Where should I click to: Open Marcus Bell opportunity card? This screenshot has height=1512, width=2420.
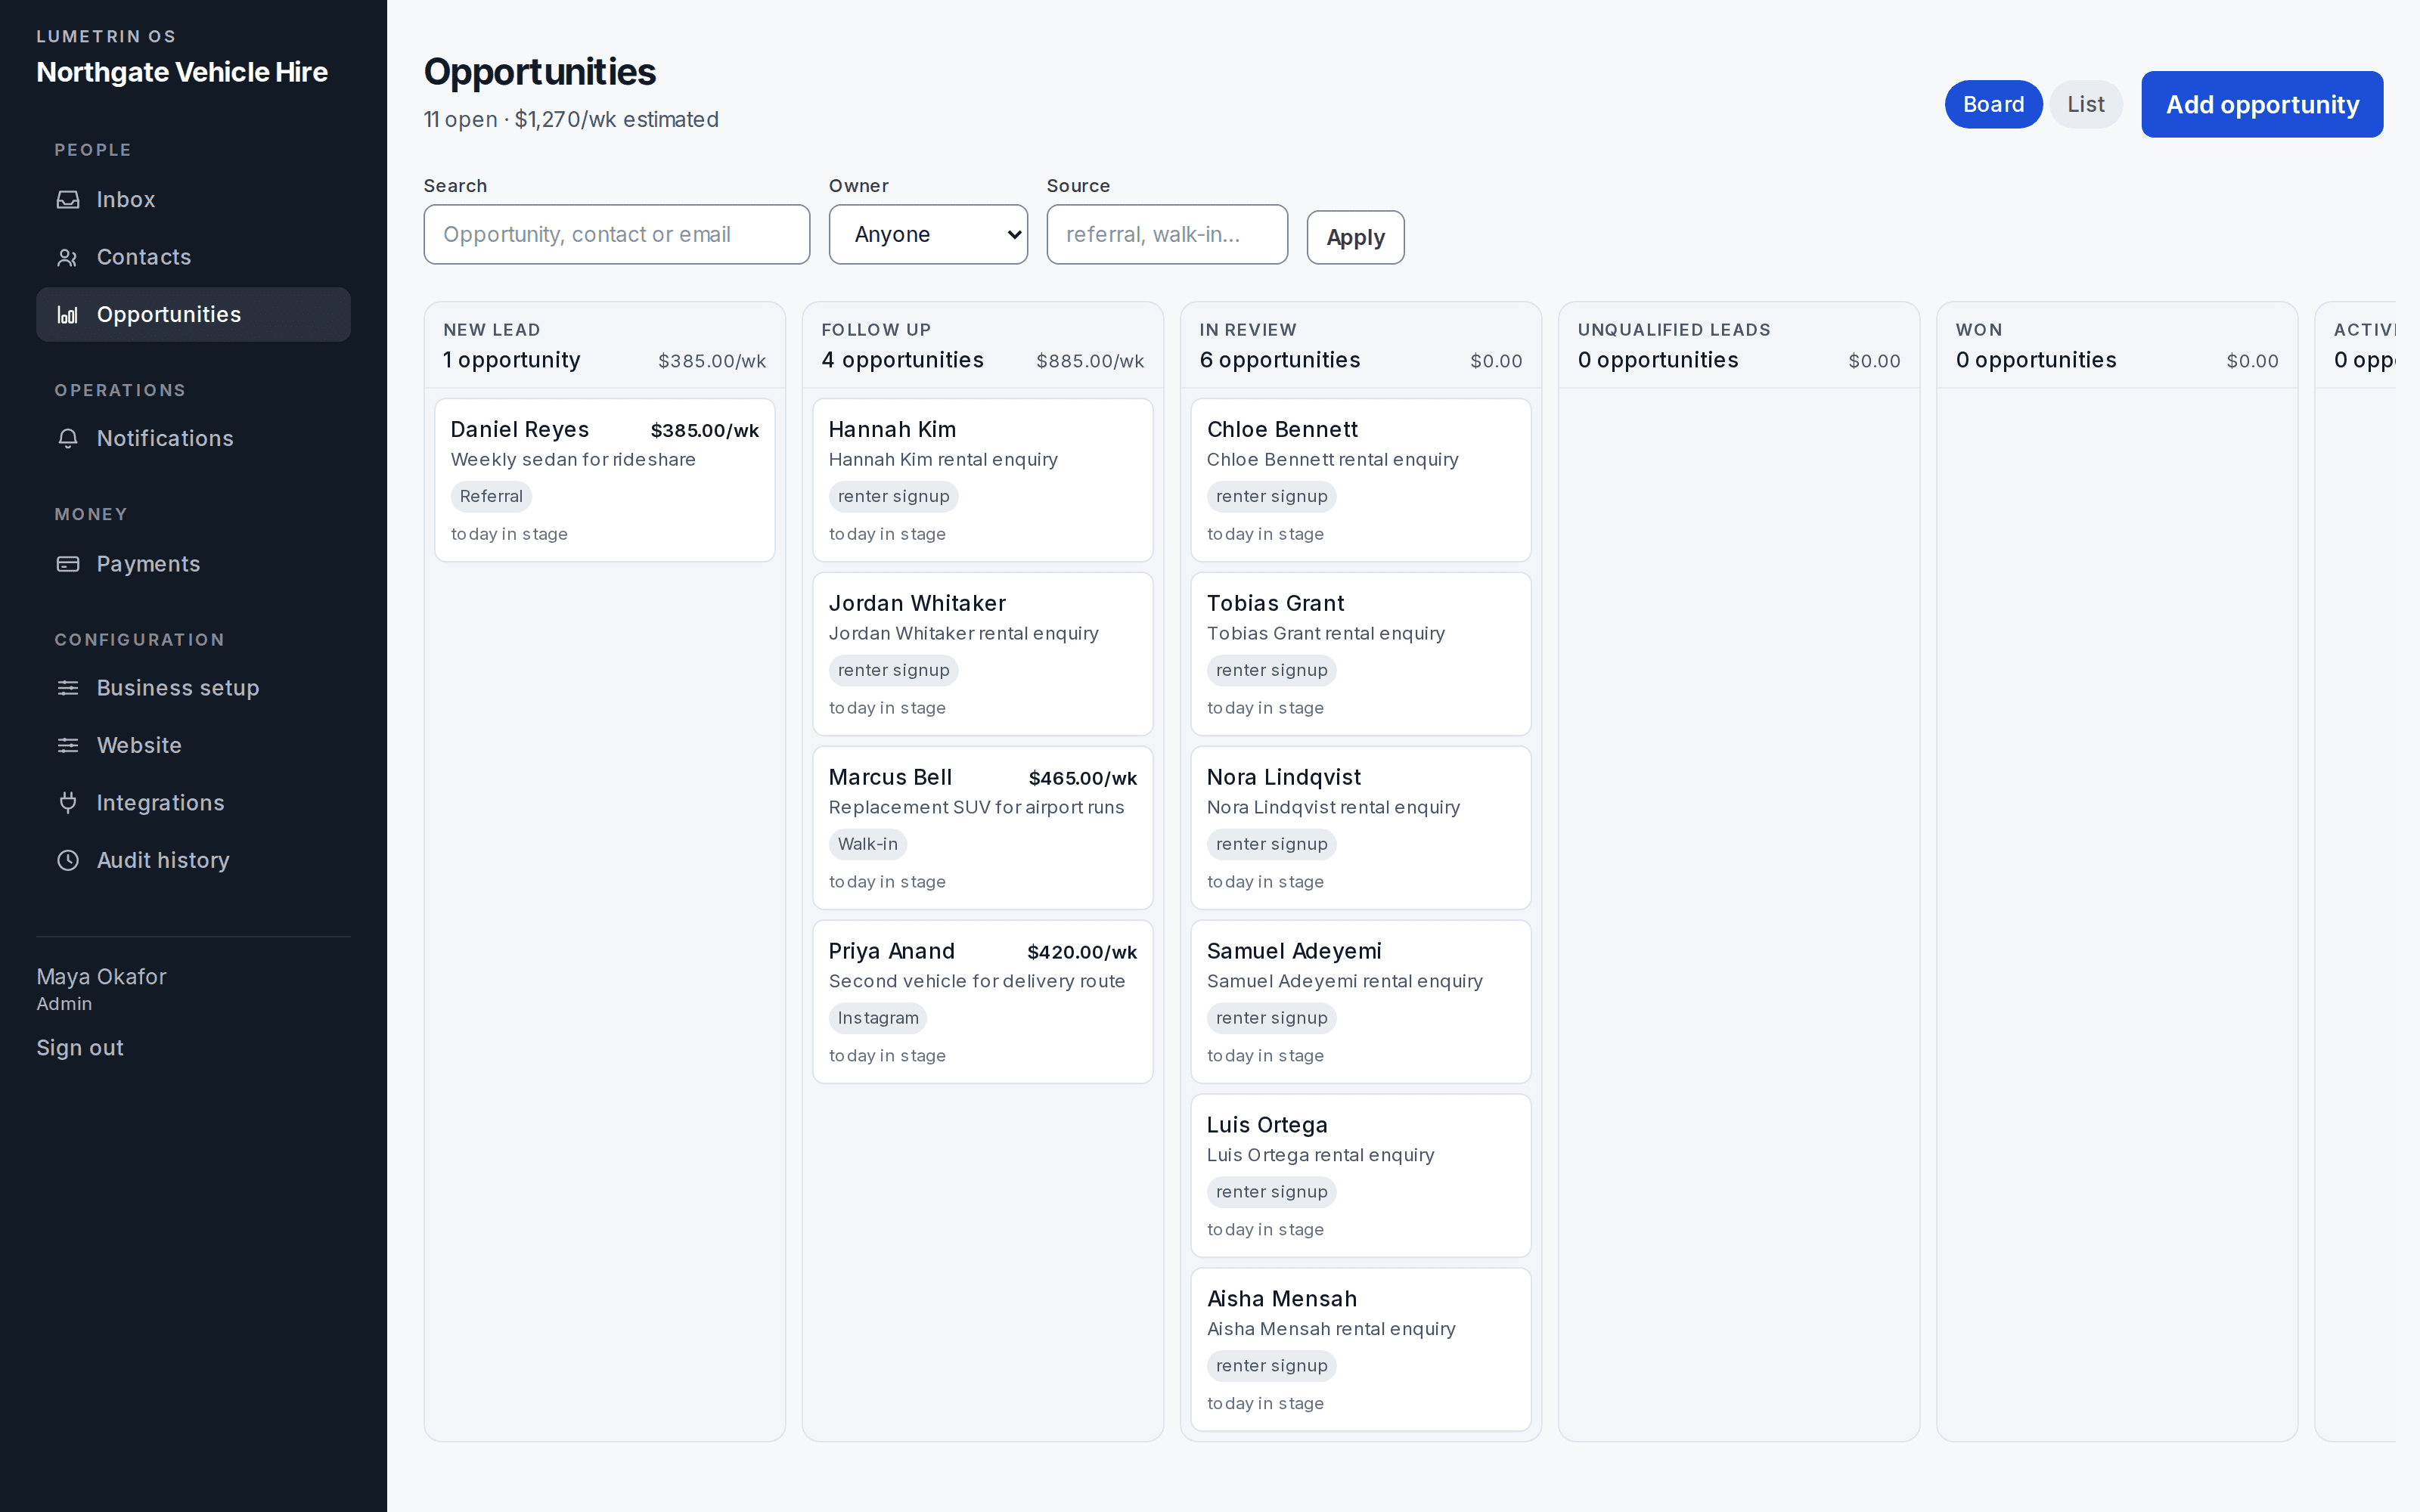(983, 829)
